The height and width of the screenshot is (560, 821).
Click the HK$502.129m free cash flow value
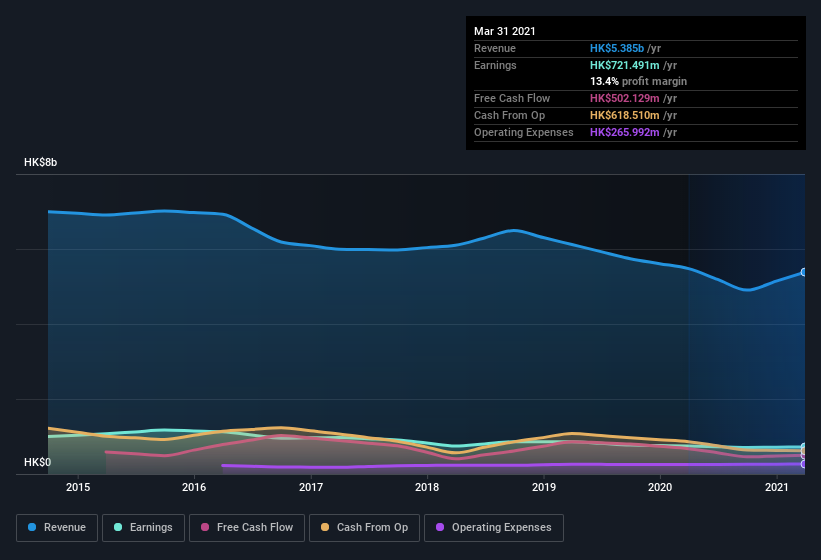pos(625,98)
